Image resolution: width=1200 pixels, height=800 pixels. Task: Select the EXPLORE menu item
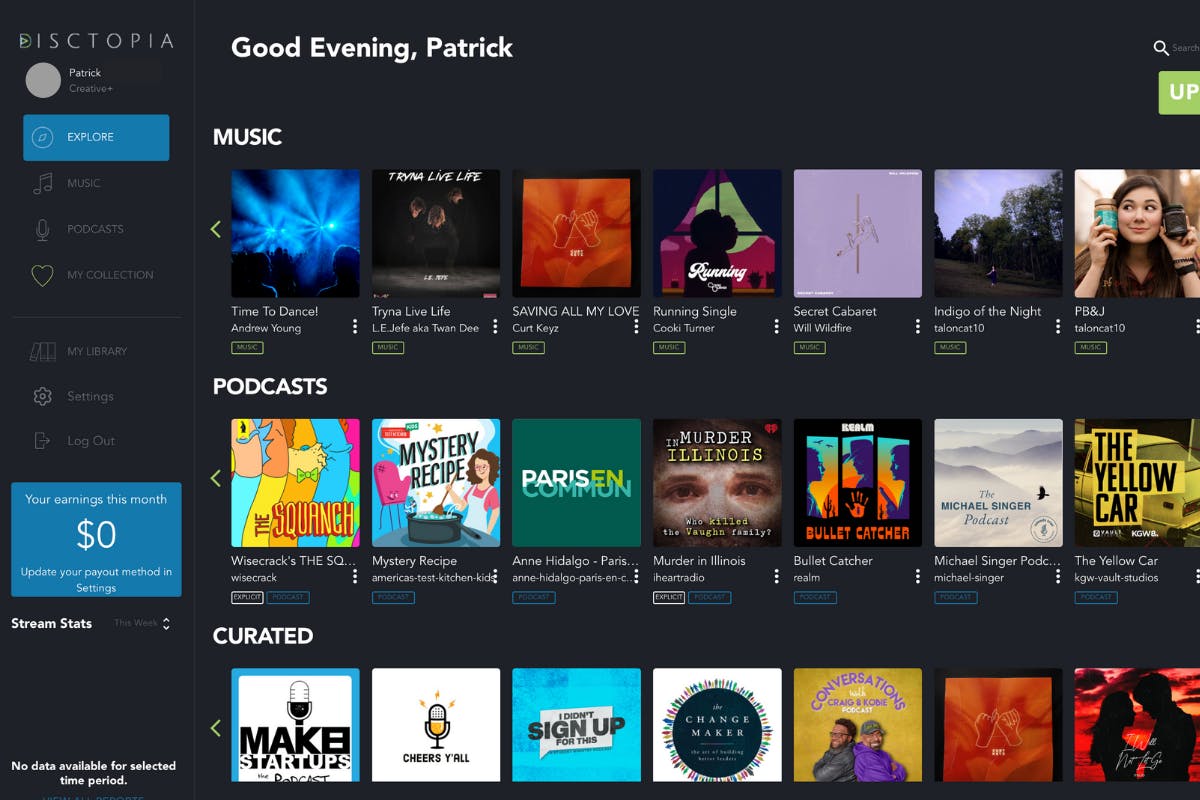[x=96, y=138]
